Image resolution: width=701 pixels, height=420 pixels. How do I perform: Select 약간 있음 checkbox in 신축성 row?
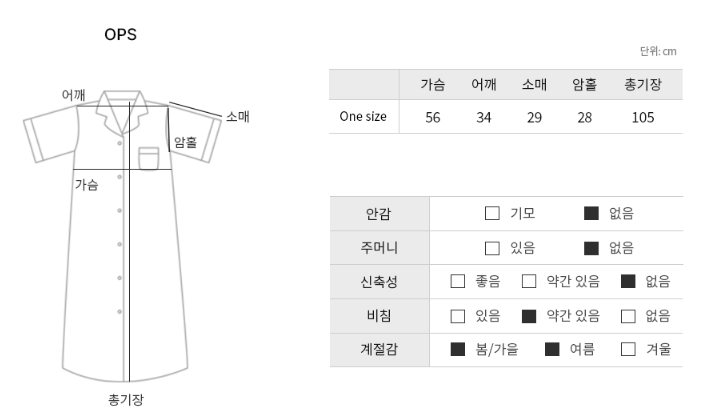[x=529, y=281]
